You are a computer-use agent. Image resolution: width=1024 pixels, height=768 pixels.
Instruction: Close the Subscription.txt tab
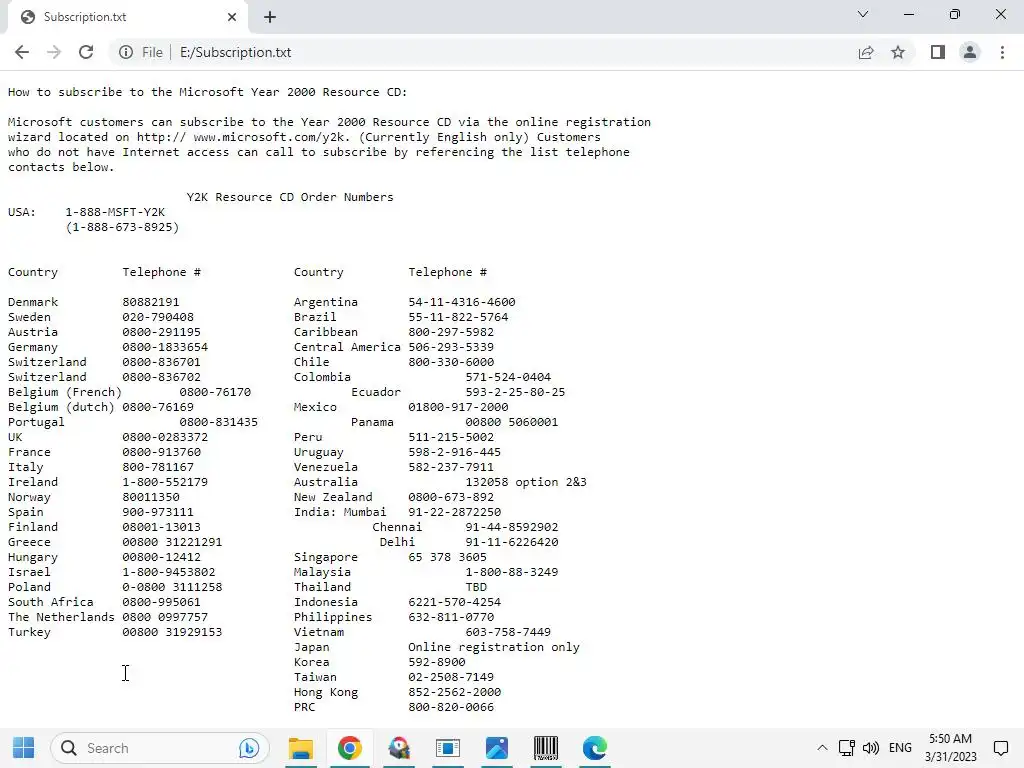232,17
